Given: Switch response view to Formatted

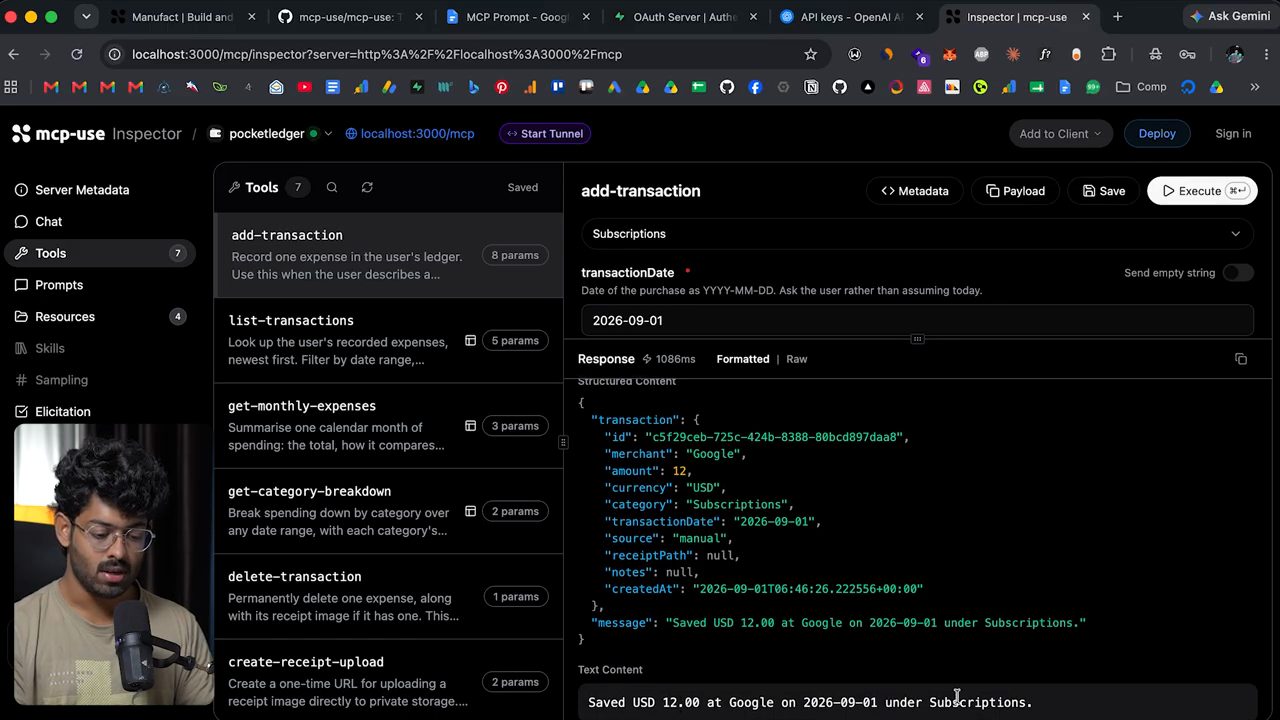Looking at the screenshot, I should pyautogui.click(x=743, y=359).
